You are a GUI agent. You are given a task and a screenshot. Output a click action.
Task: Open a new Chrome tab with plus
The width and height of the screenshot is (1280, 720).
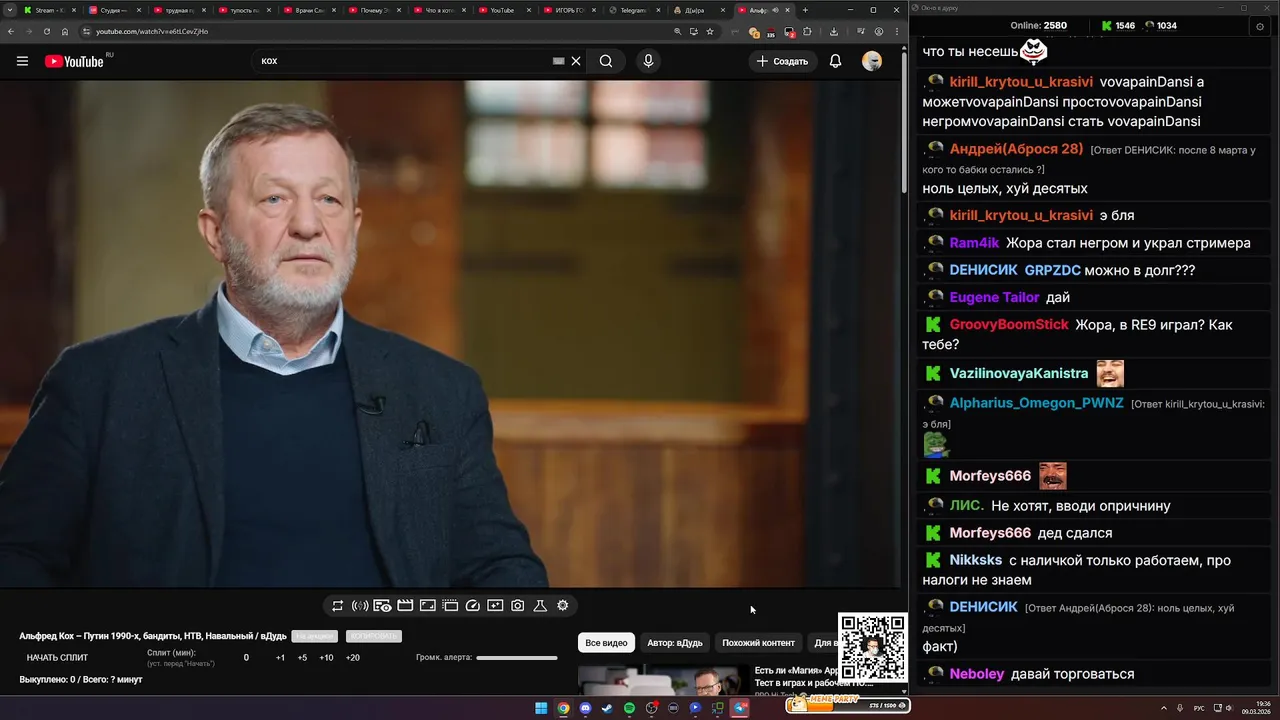click(805, 10)
